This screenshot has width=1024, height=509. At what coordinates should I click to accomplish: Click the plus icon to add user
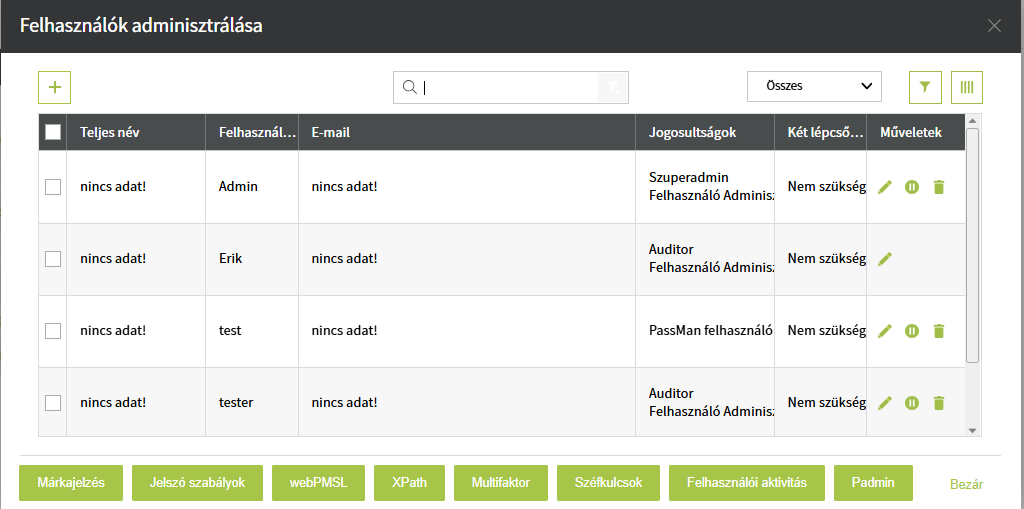[54, 87]
